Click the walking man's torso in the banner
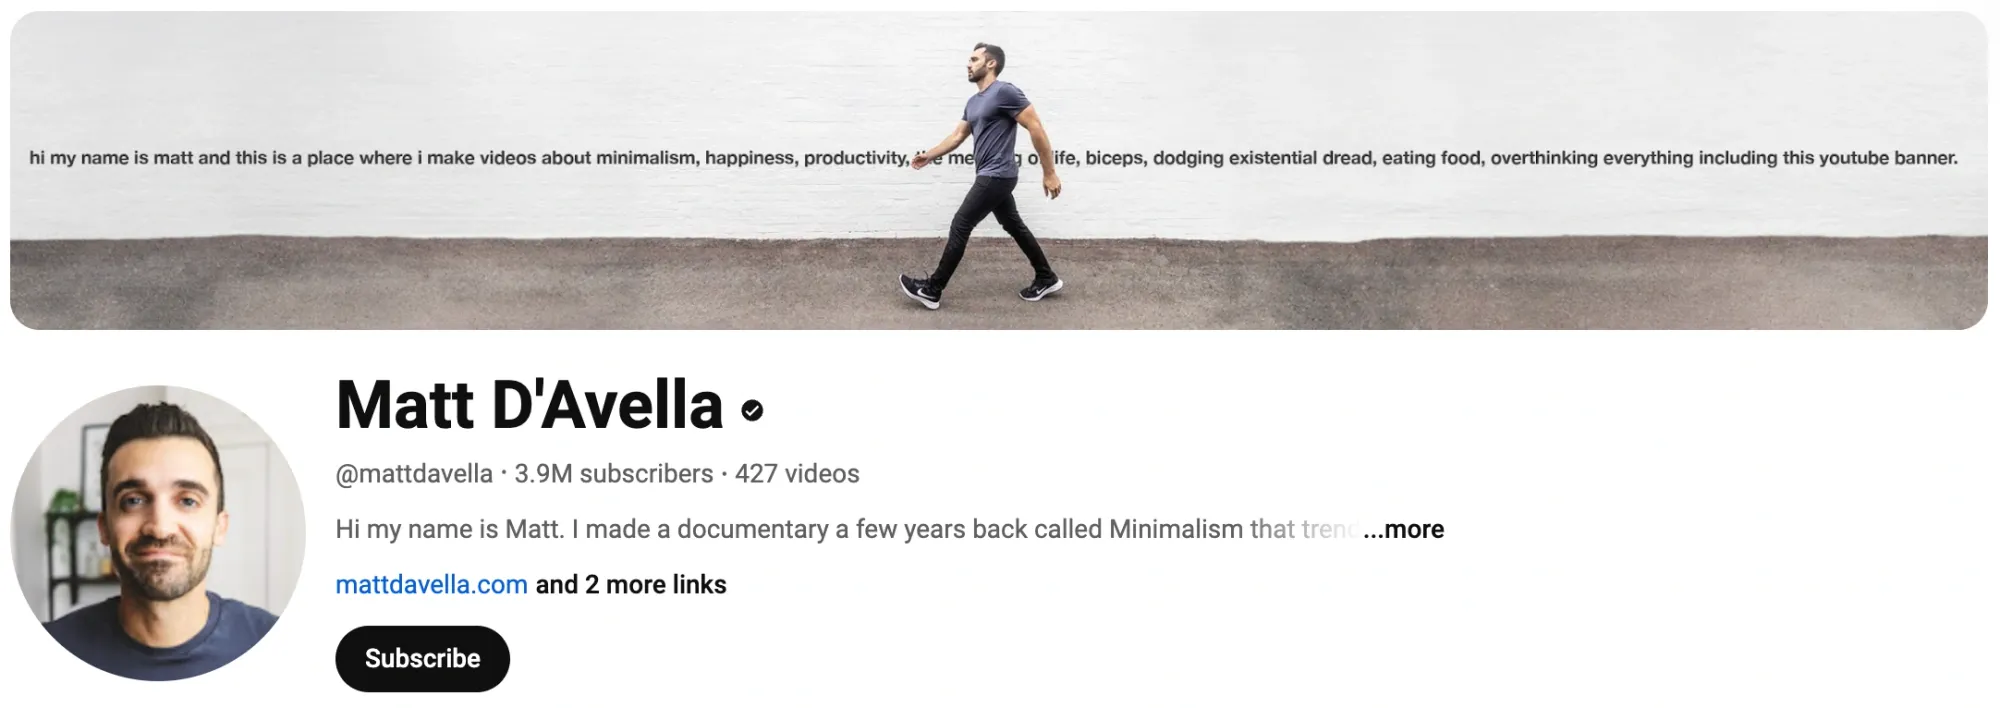The width and height of the screenshot is (2000, 708). 995,130
